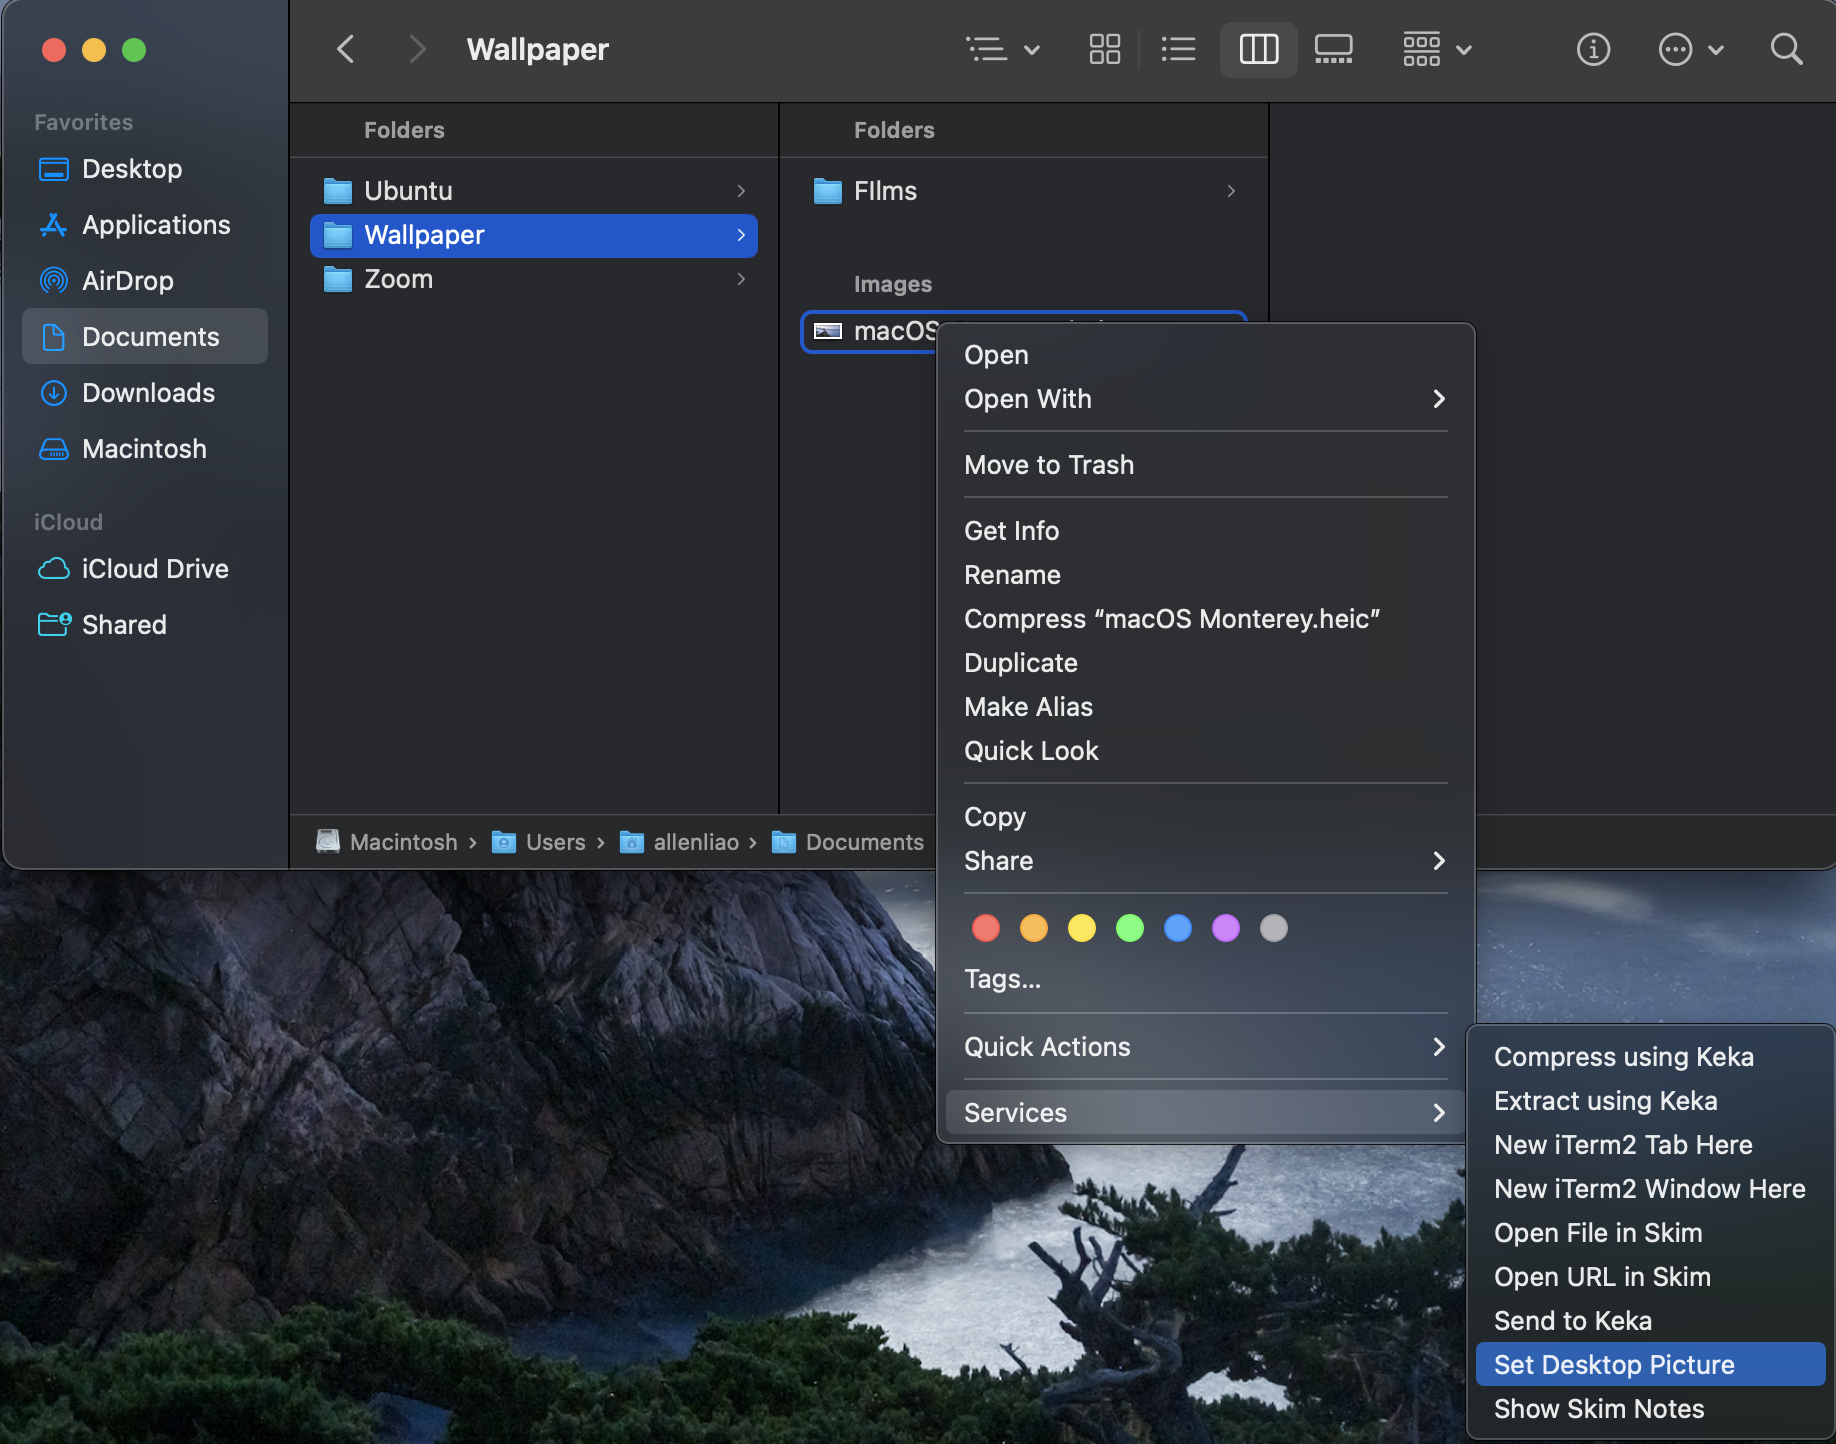Image resolution: width=1836 pixels, height=1444 pixels.
Task: Click the more actions ellipsis icon
Action: (x=1674, y=49)
